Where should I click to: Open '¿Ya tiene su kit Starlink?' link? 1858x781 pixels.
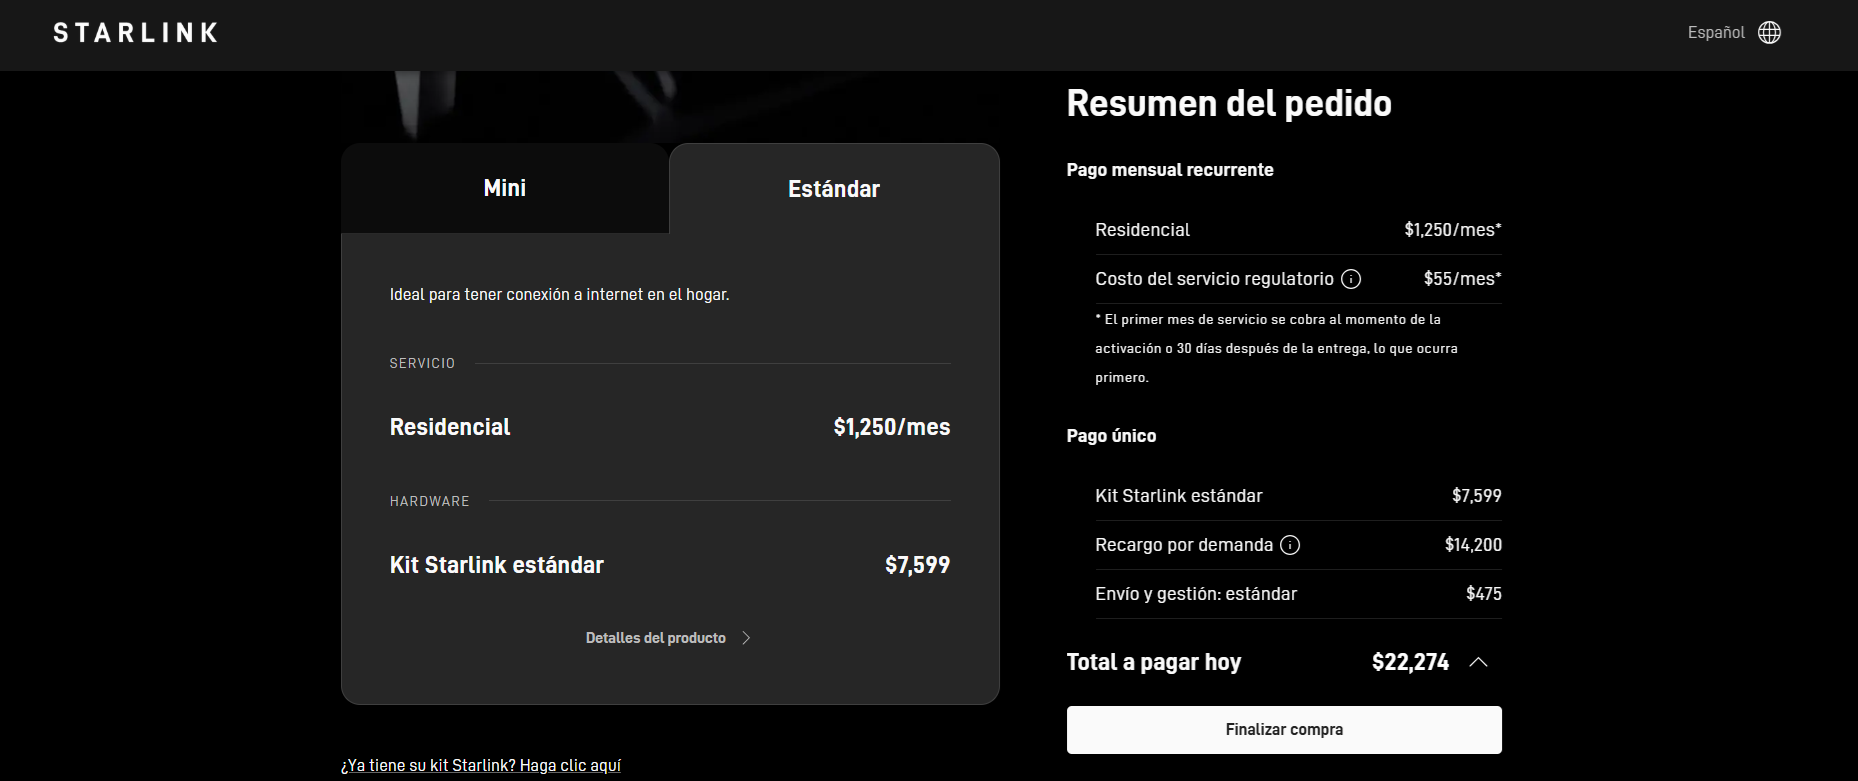(x=481, y=765)
